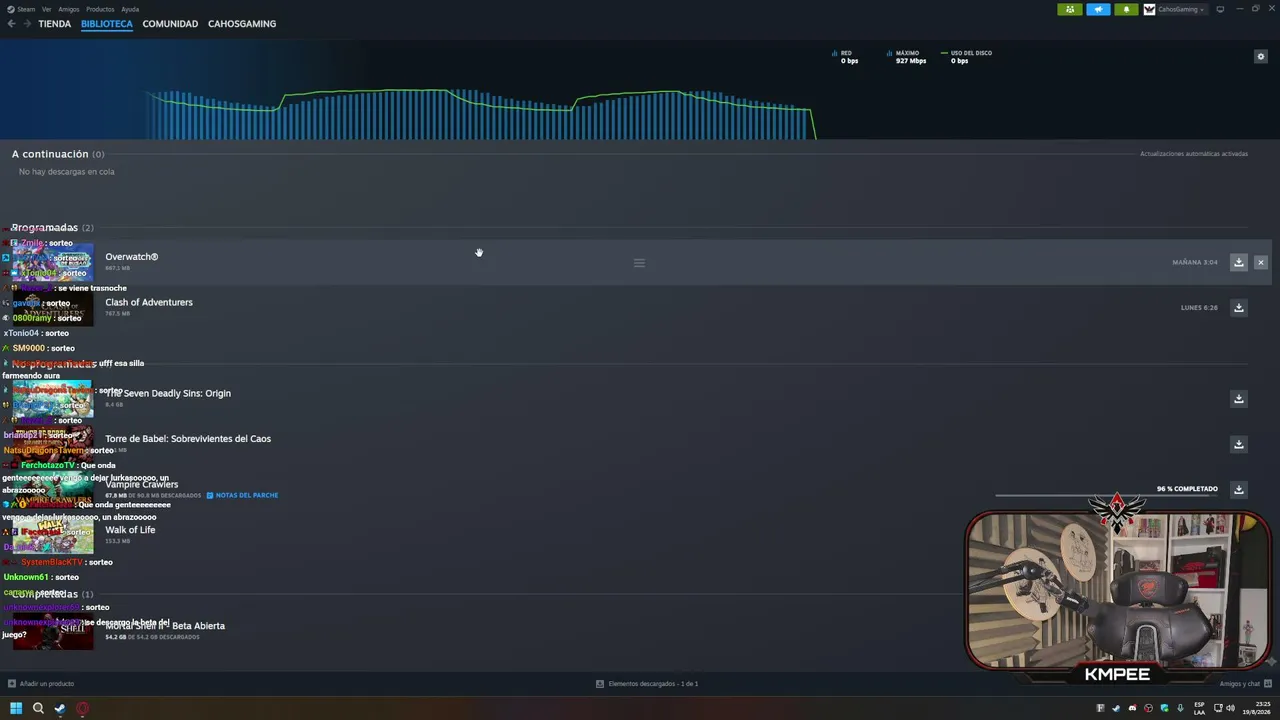Click the A continuación heading
Image resolution: width=1280 pixels, height=720 pixels.
tap(50, 154)
